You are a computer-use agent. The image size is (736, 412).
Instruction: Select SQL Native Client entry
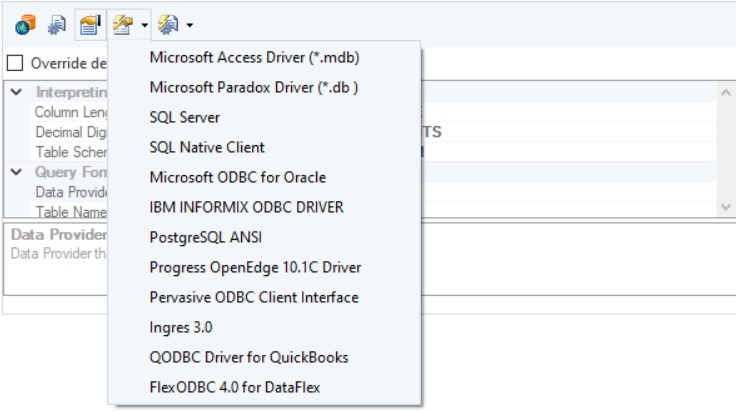tap(207, 148)
